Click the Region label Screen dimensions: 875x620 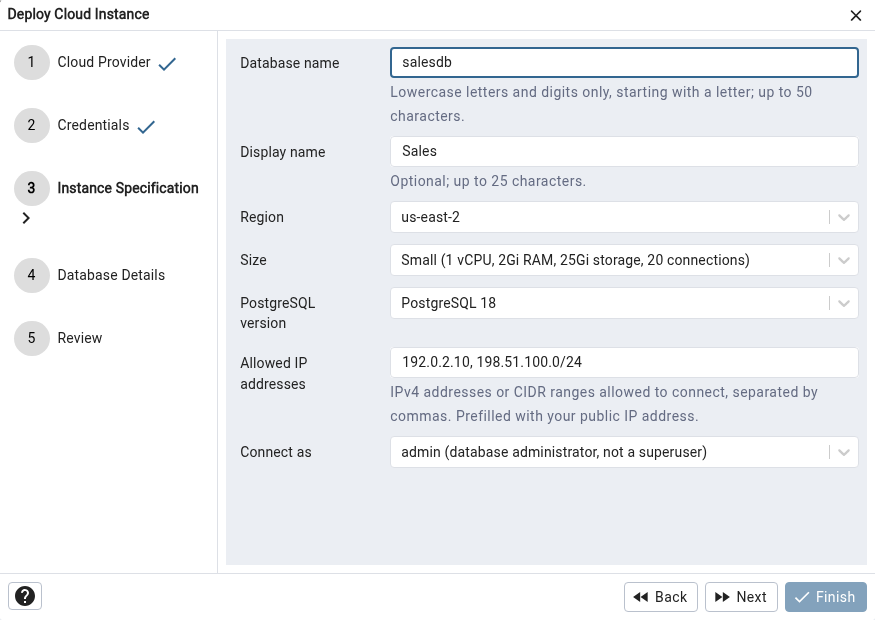tap(262, 217)
